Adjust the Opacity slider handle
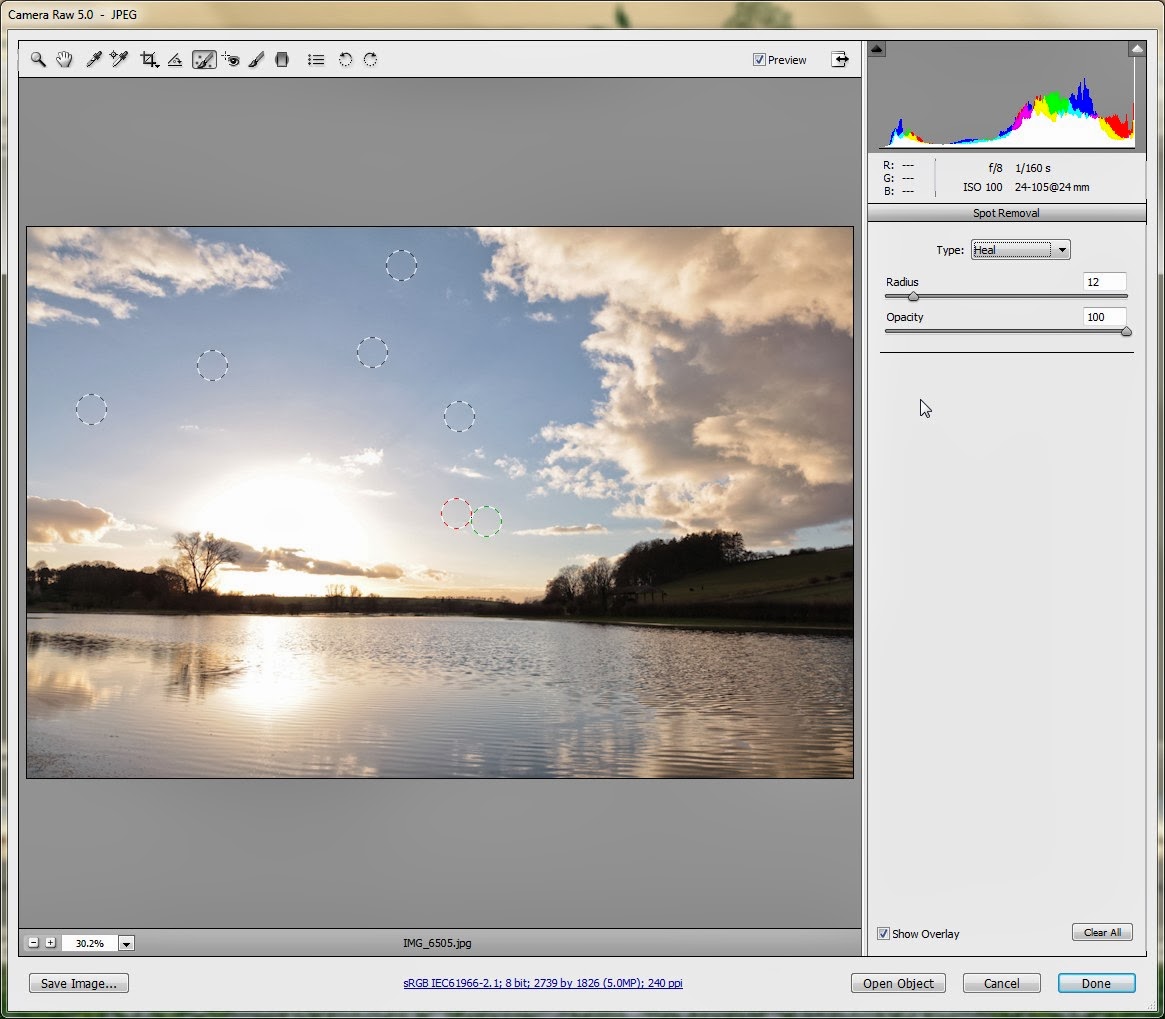Viewport: 1165px width, 1019px height. tap(1126, 331)
